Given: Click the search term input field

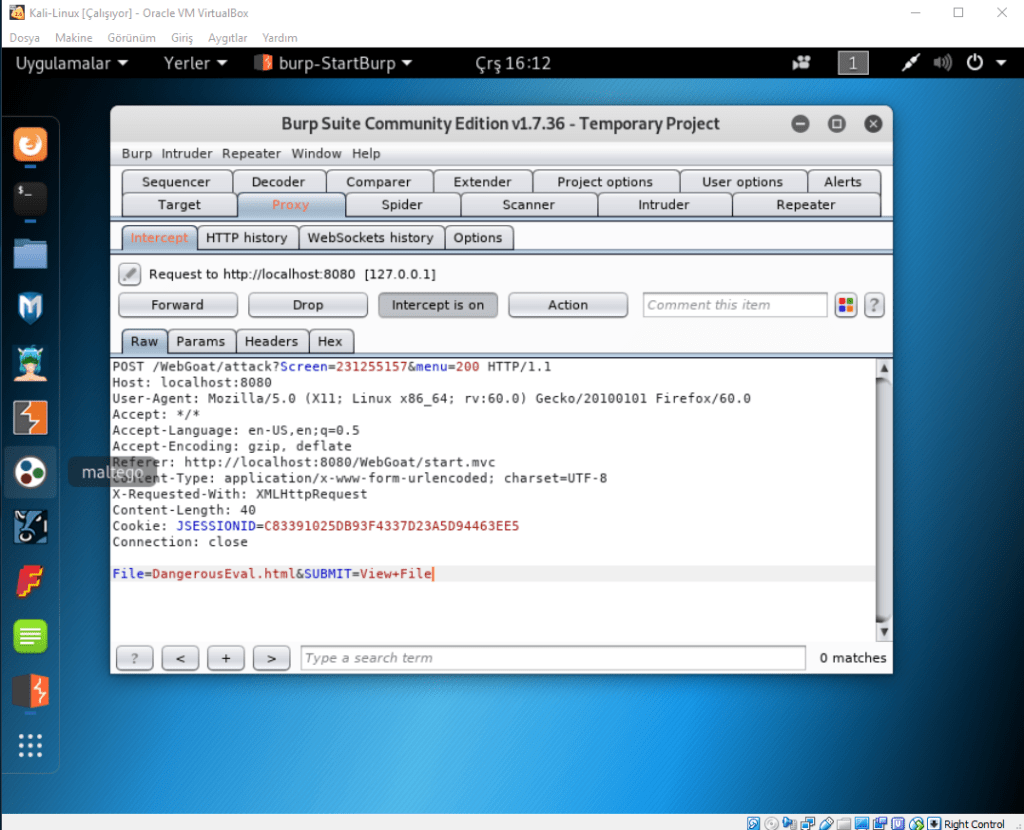Looking at the screenshot, I should tap(552, 658).
